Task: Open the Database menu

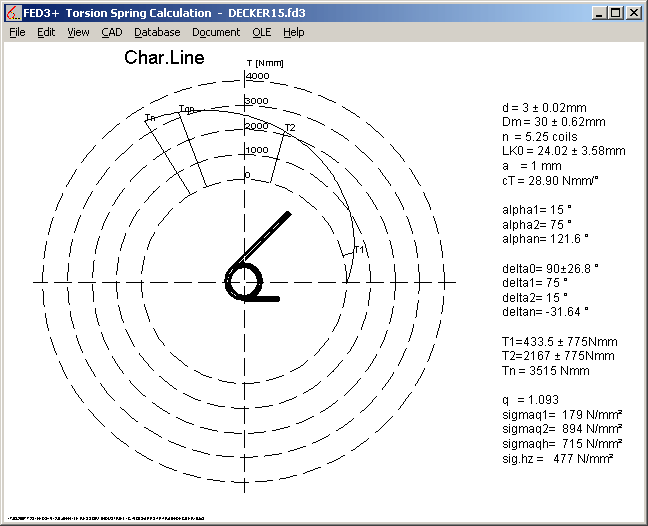Action: coord(157,32)
